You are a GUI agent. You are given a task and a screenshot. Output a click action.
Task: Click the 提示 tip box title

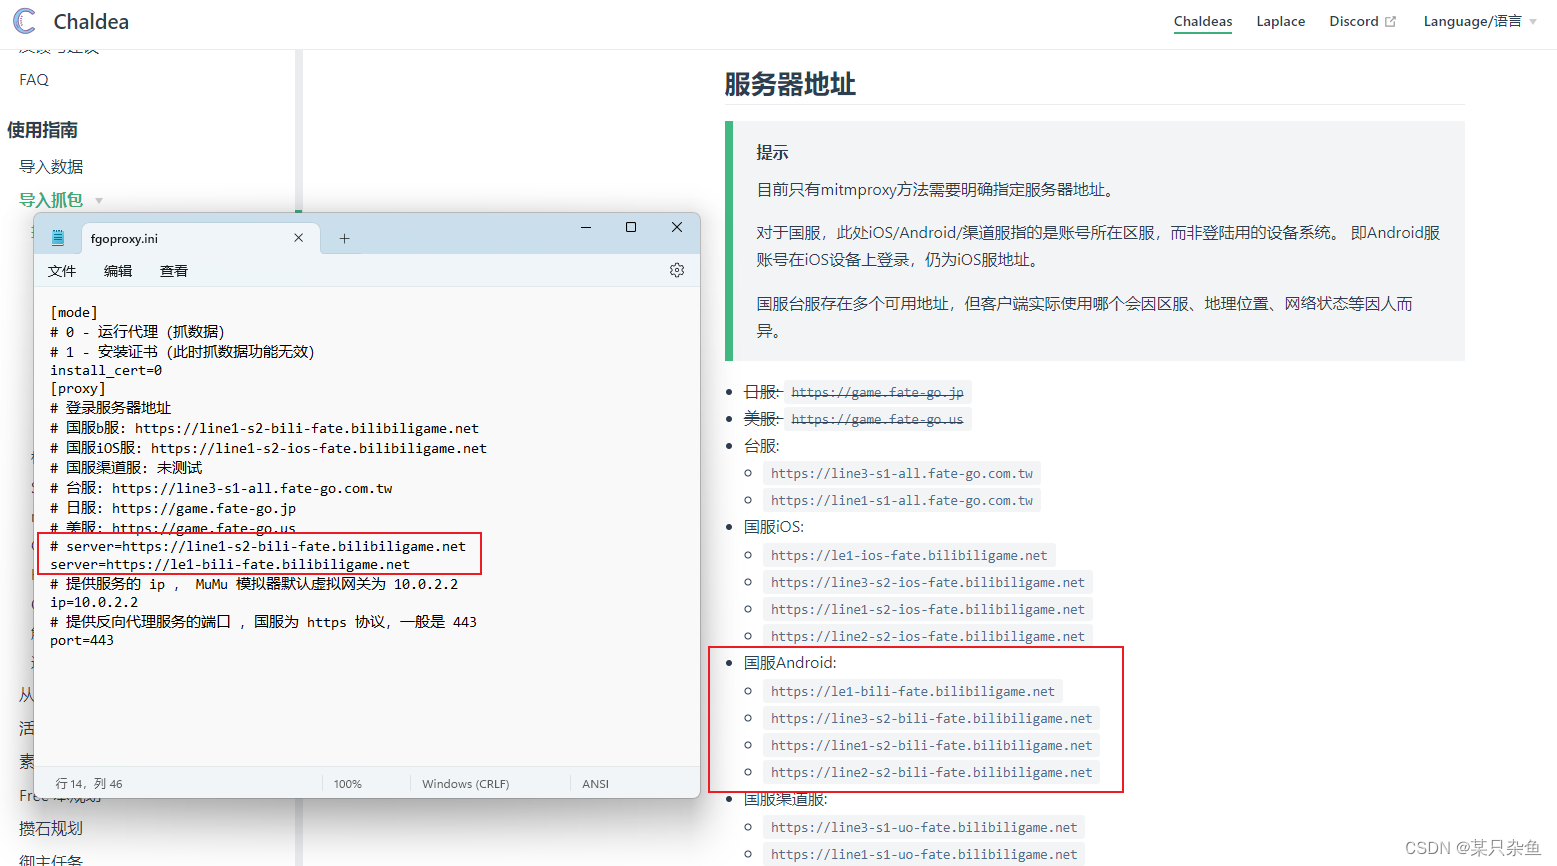pyautogui.click(x=772, y=153)
